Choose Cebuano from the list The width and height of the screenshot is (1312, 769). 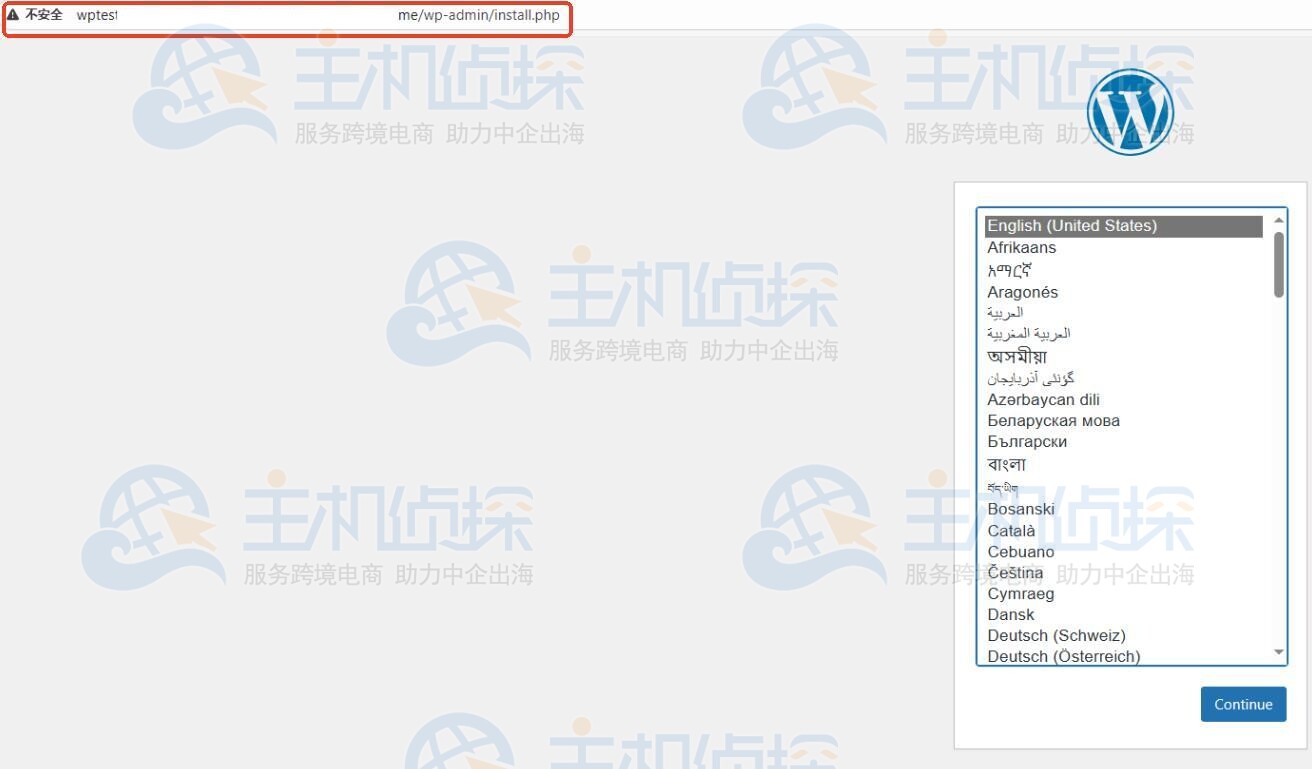click(1021, 551)
